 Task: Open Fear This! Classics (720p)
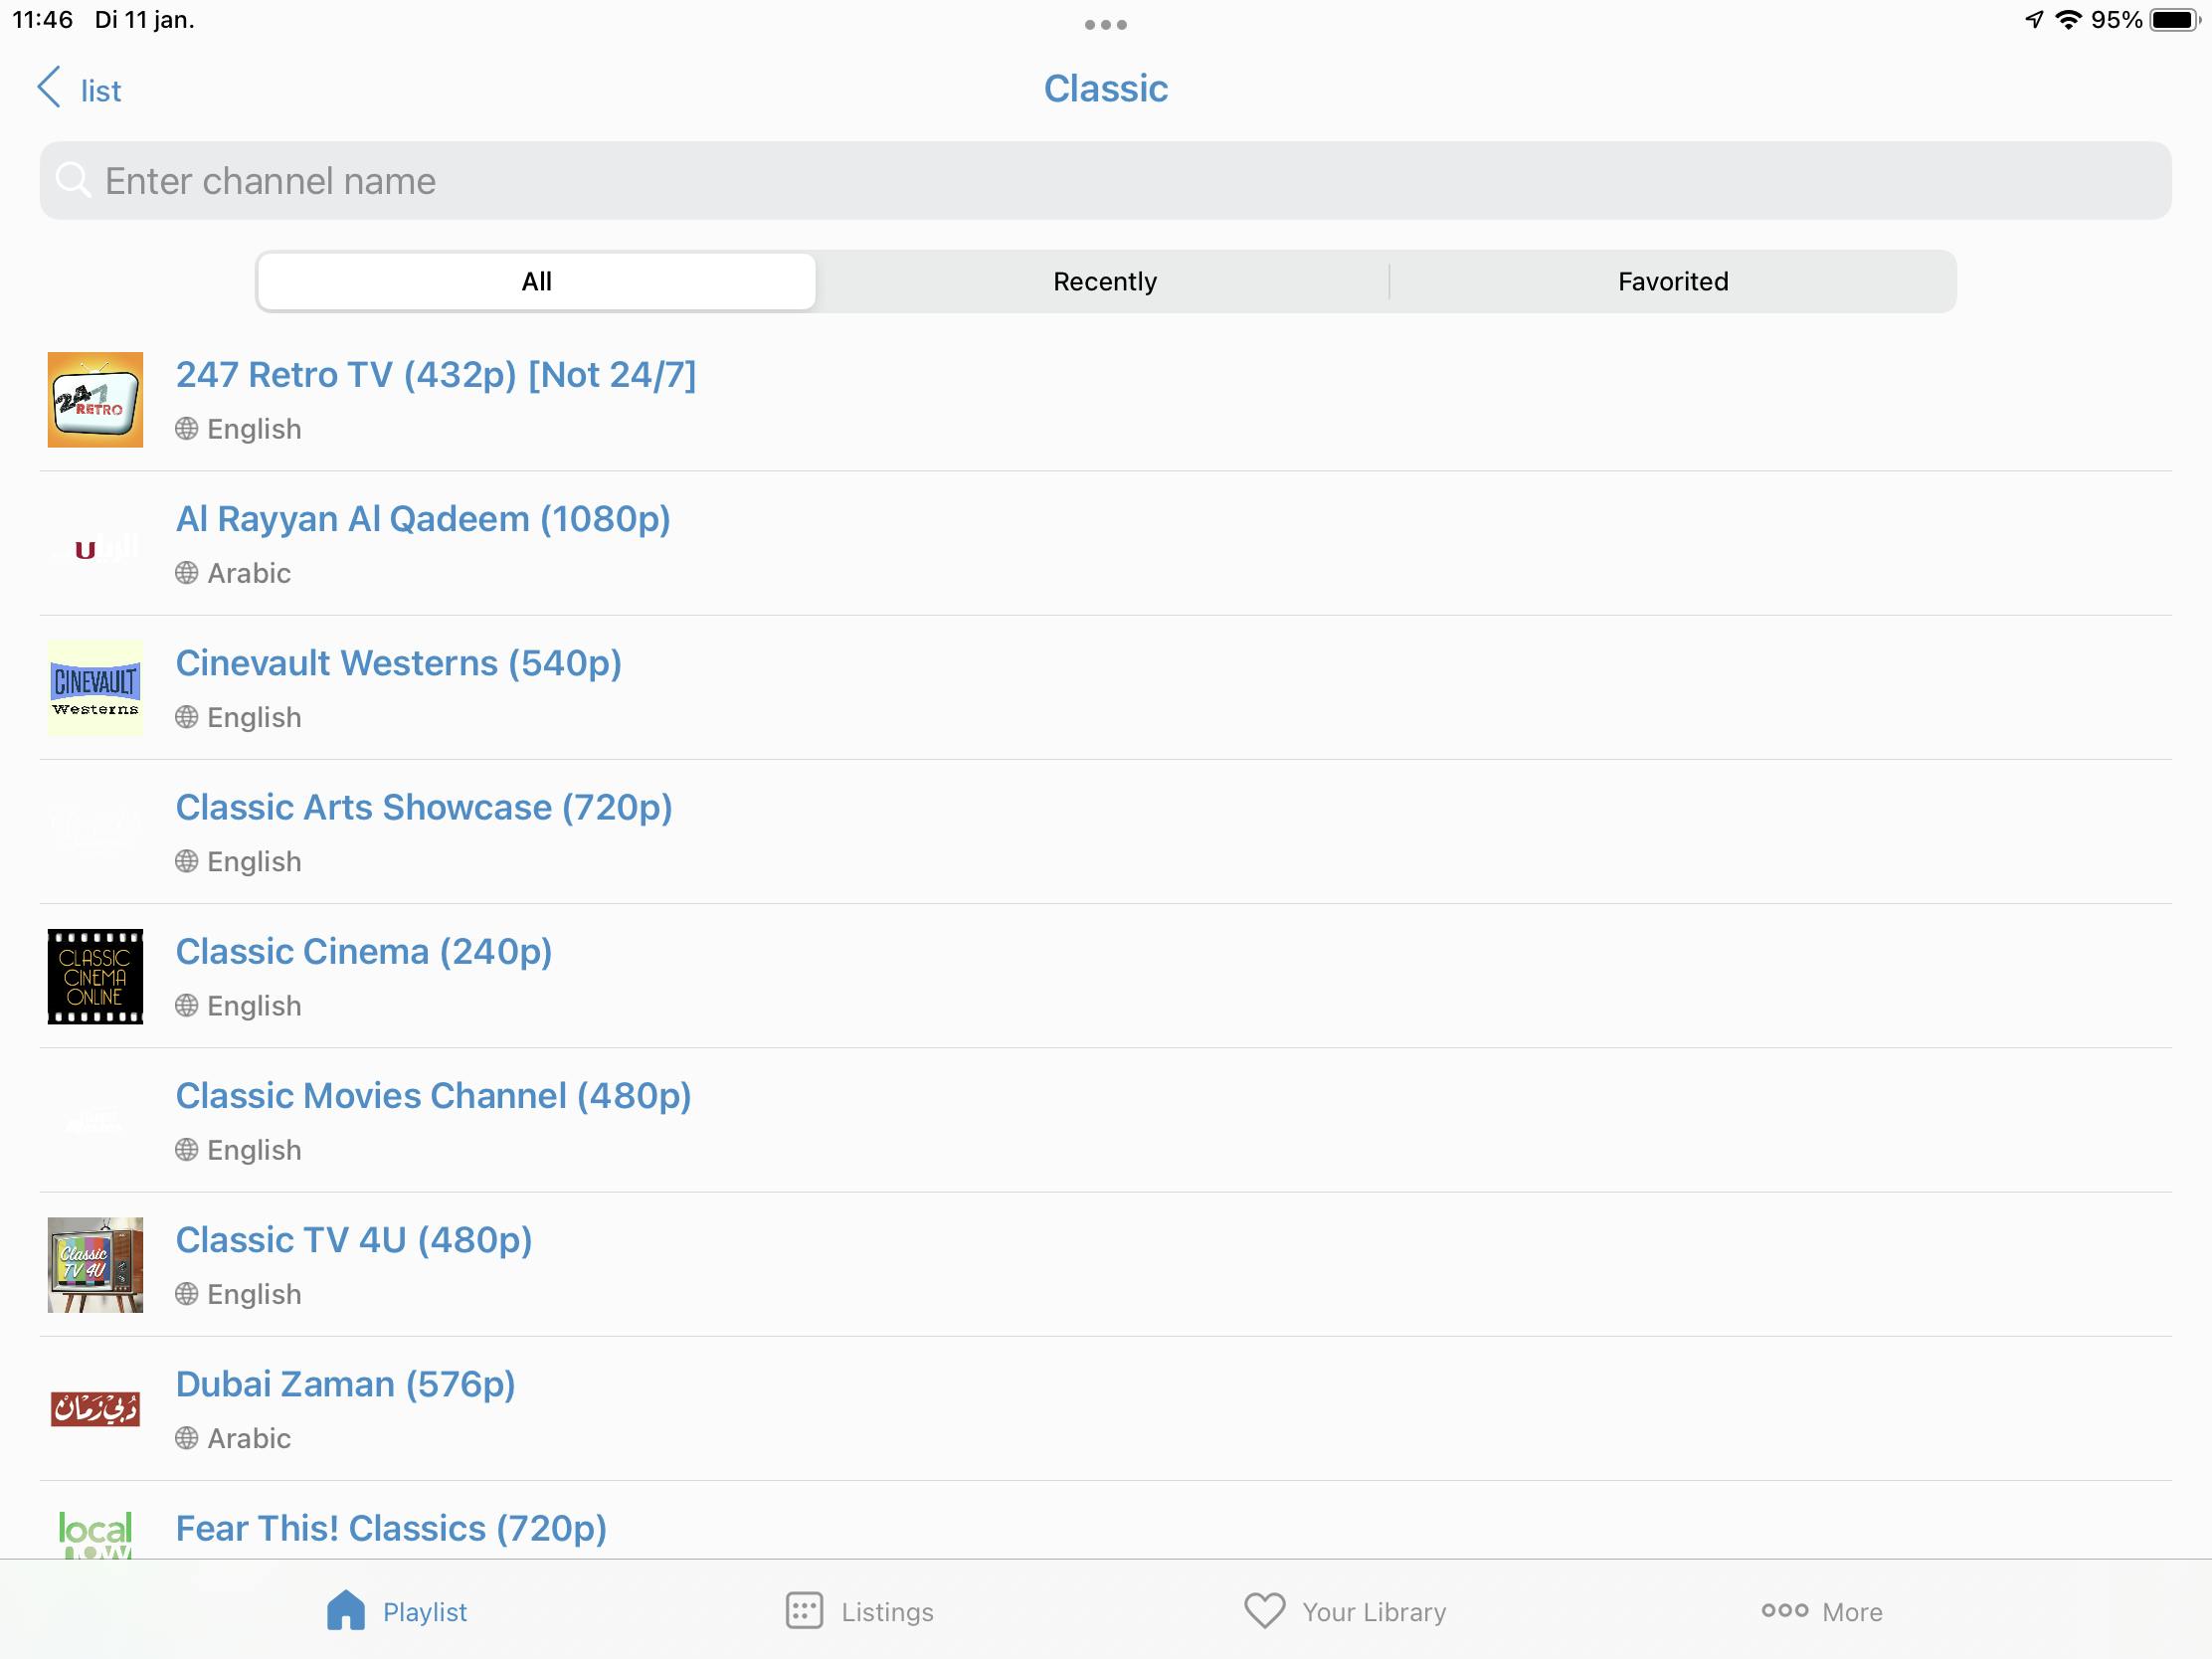(x=391, y=1528)
